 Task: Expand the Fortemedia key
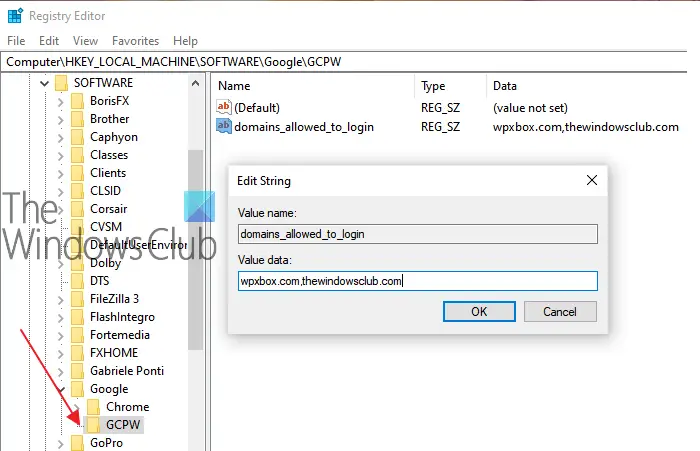[x=60, y=336]
